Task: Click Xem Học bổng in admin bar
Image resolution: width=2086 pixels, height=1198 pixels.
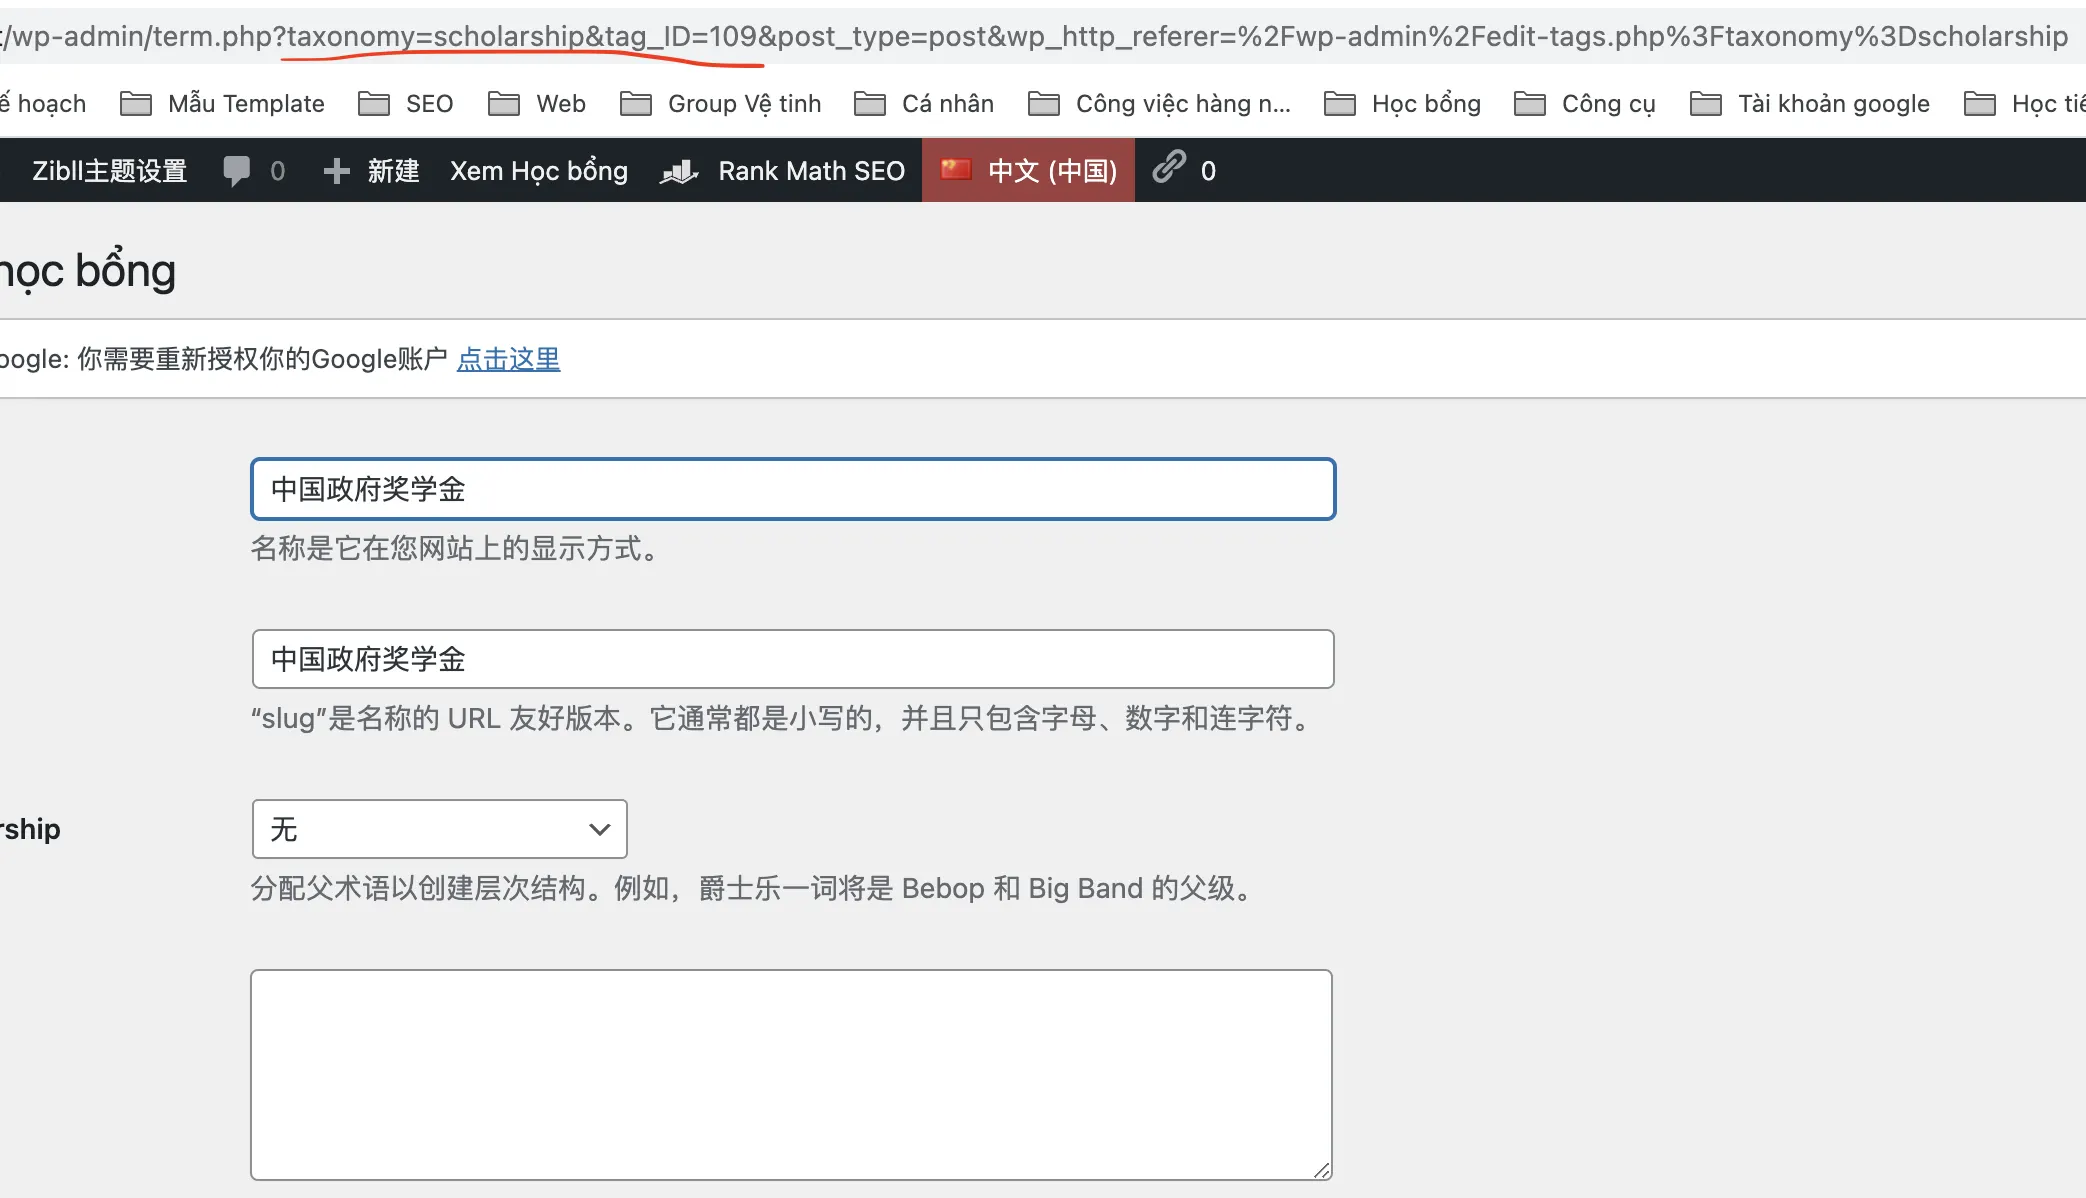Action: 539,171
